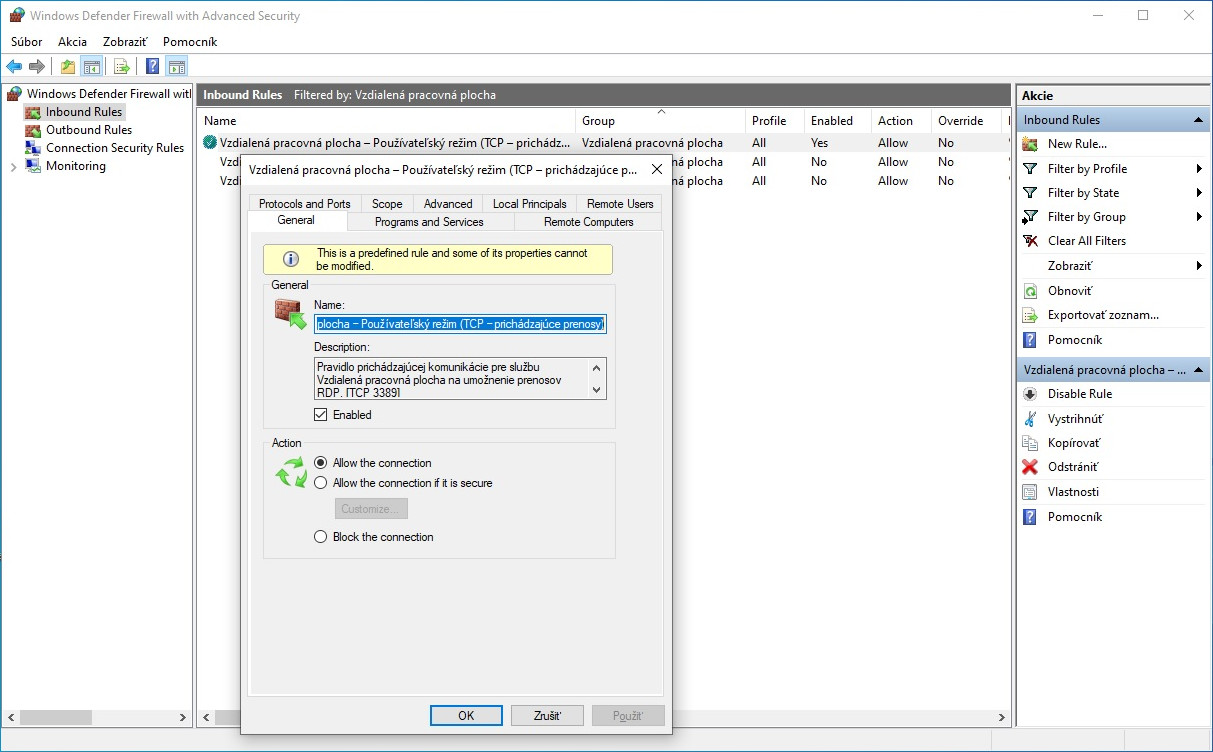This screenshot has width=1213, height=752.
Task: Sort rules by the Profile column header
Action: coord(775,121)
